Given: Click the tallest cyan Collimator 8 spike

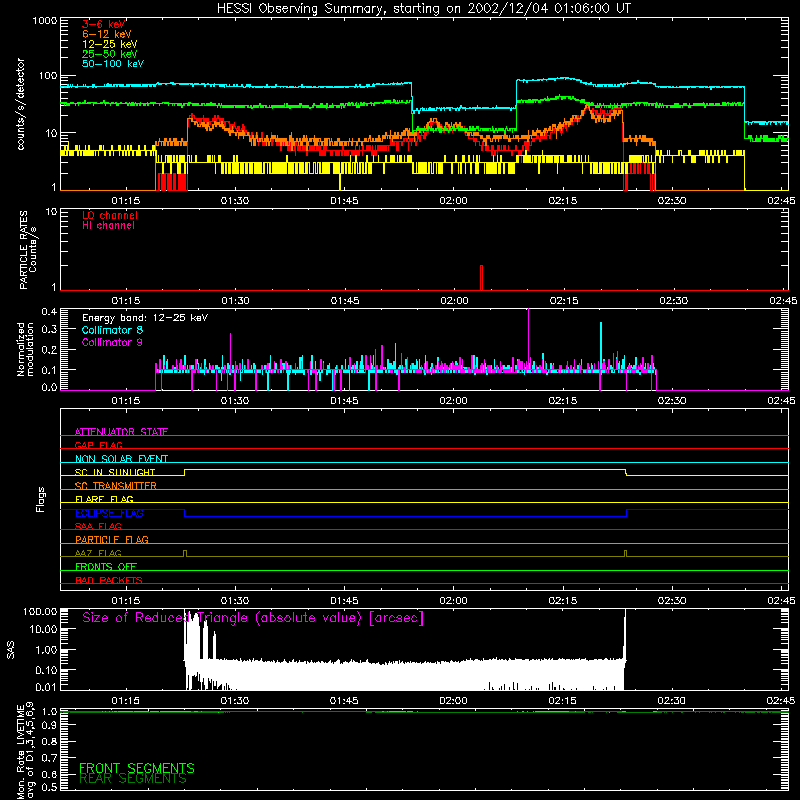Looking at the screenshot, I should [x=601, y=346].
